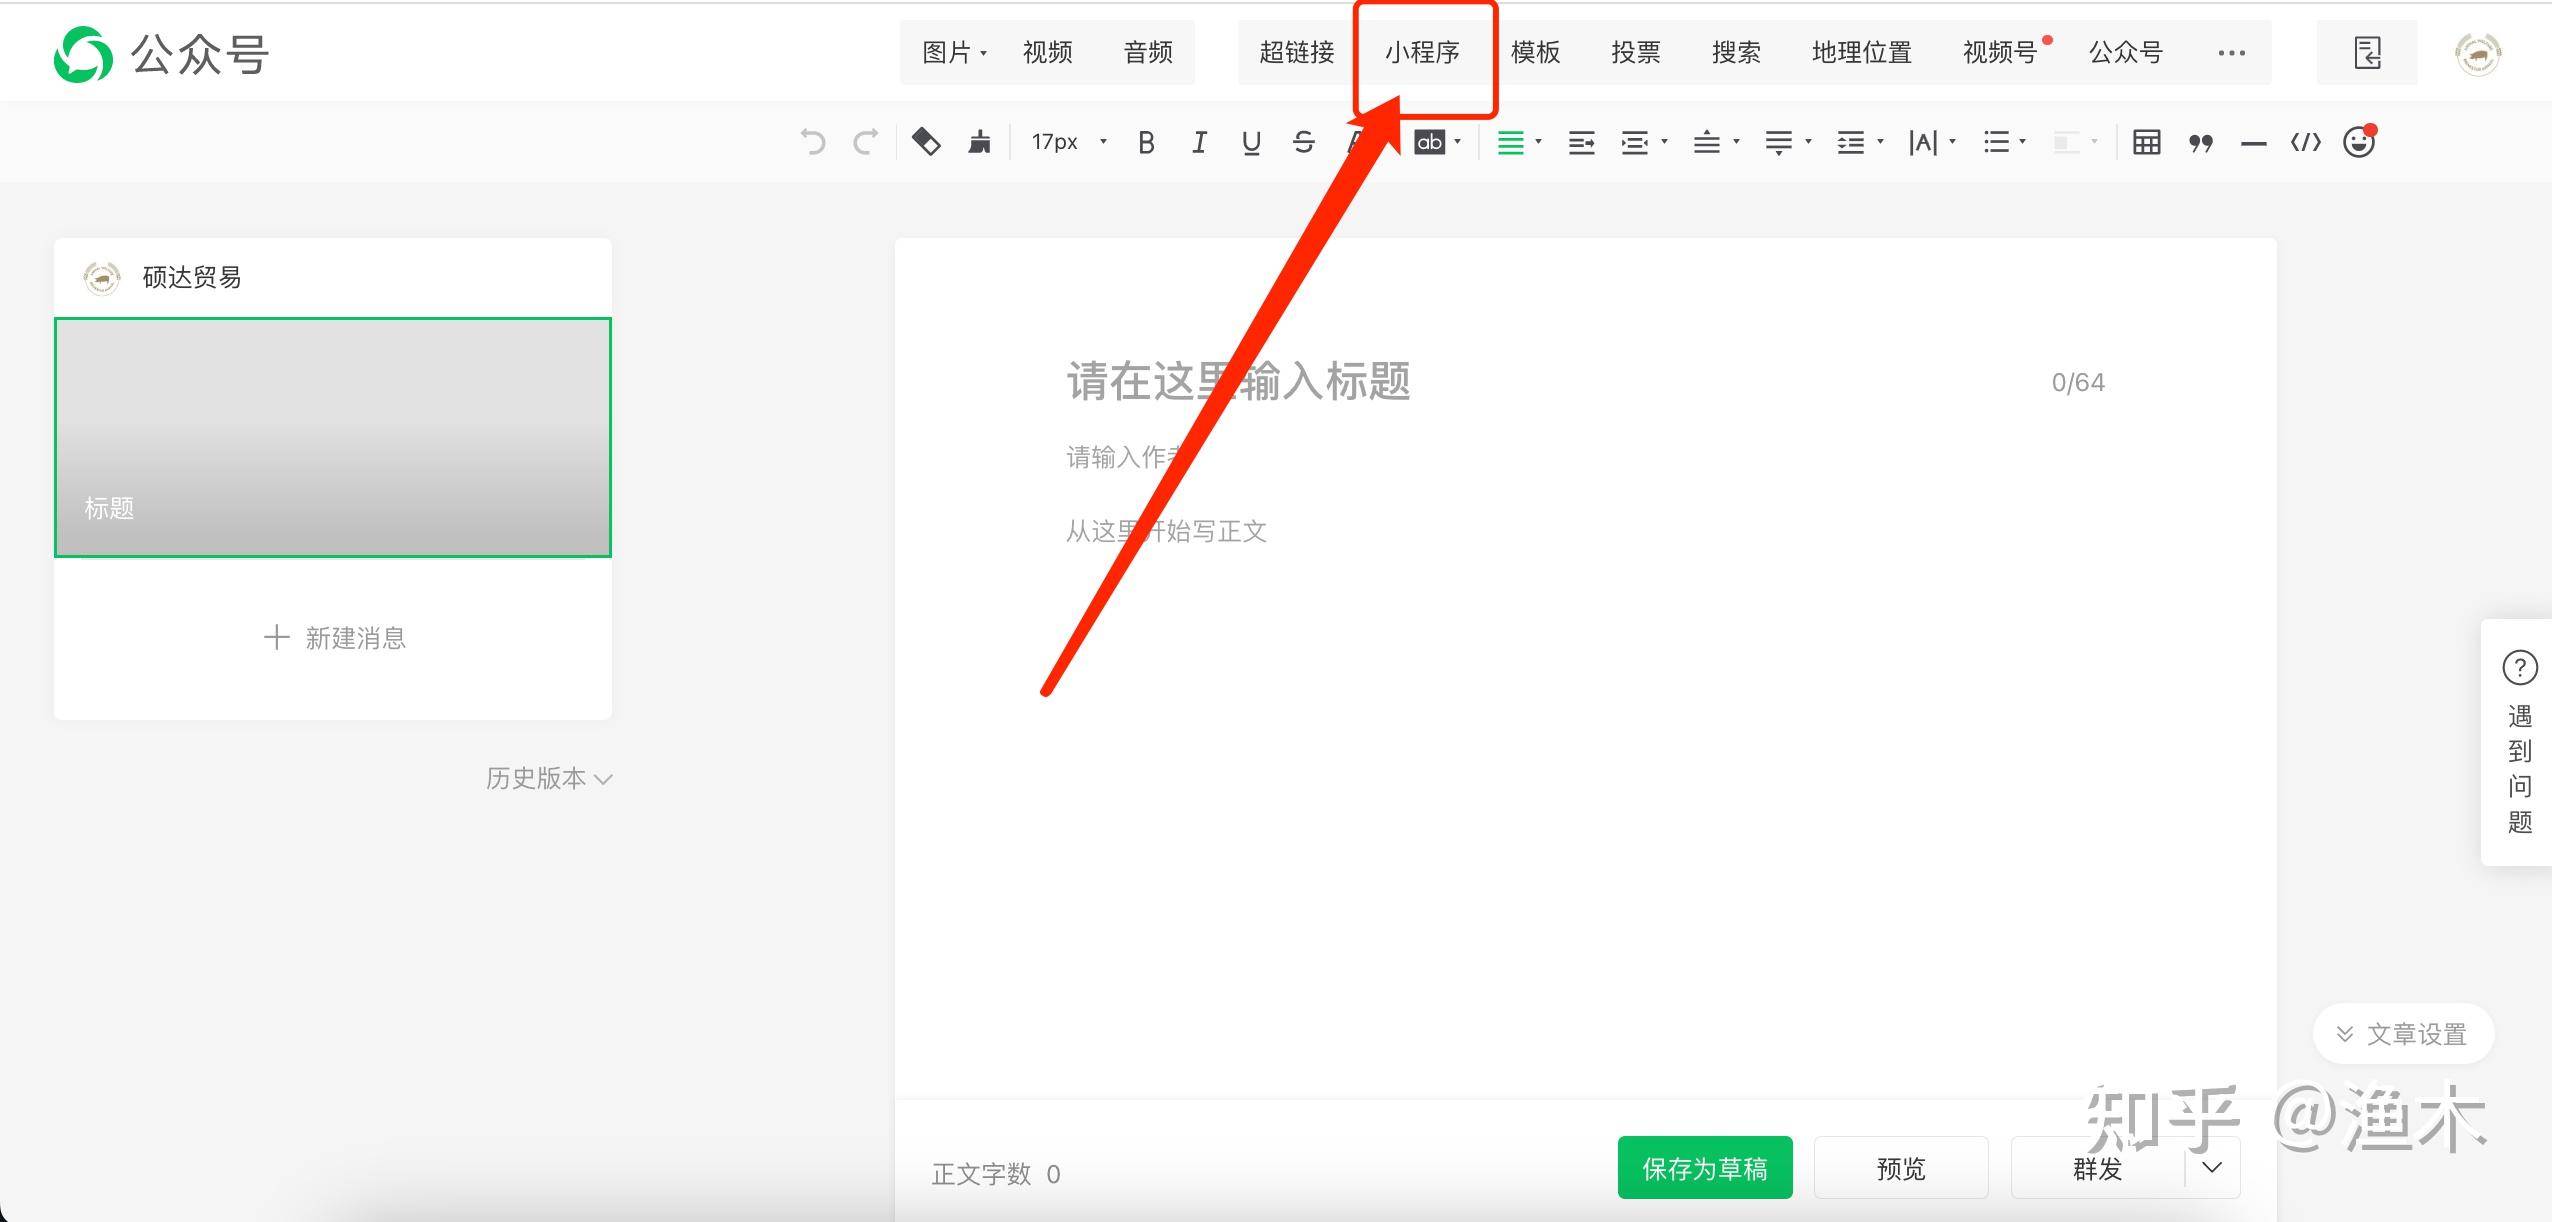Expand the 历史版本 history list

click(x=548, y=778)
